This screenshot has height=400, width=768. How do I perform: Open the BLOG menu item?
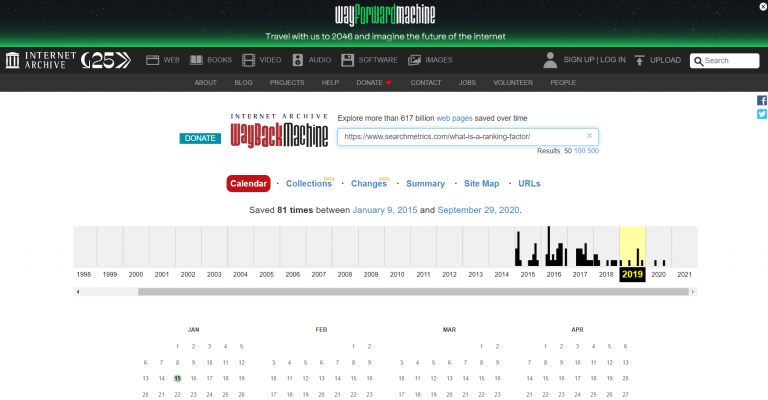tap(243, 83)
